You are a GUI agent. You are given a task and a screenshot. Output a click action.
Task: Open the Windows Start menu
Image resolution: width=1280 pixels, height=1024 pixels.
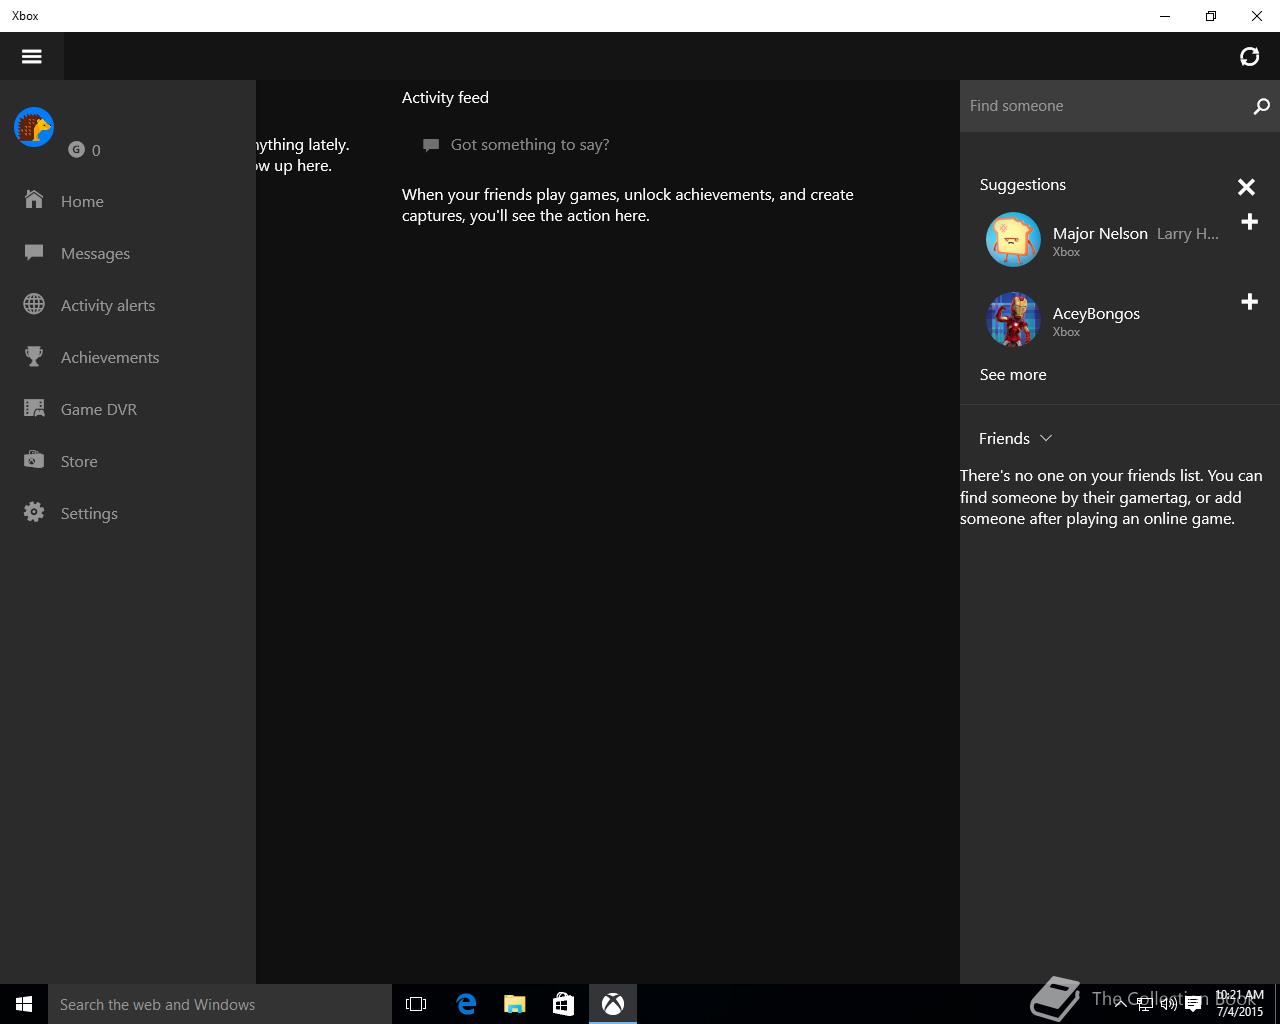click(x=24, y=1004)
